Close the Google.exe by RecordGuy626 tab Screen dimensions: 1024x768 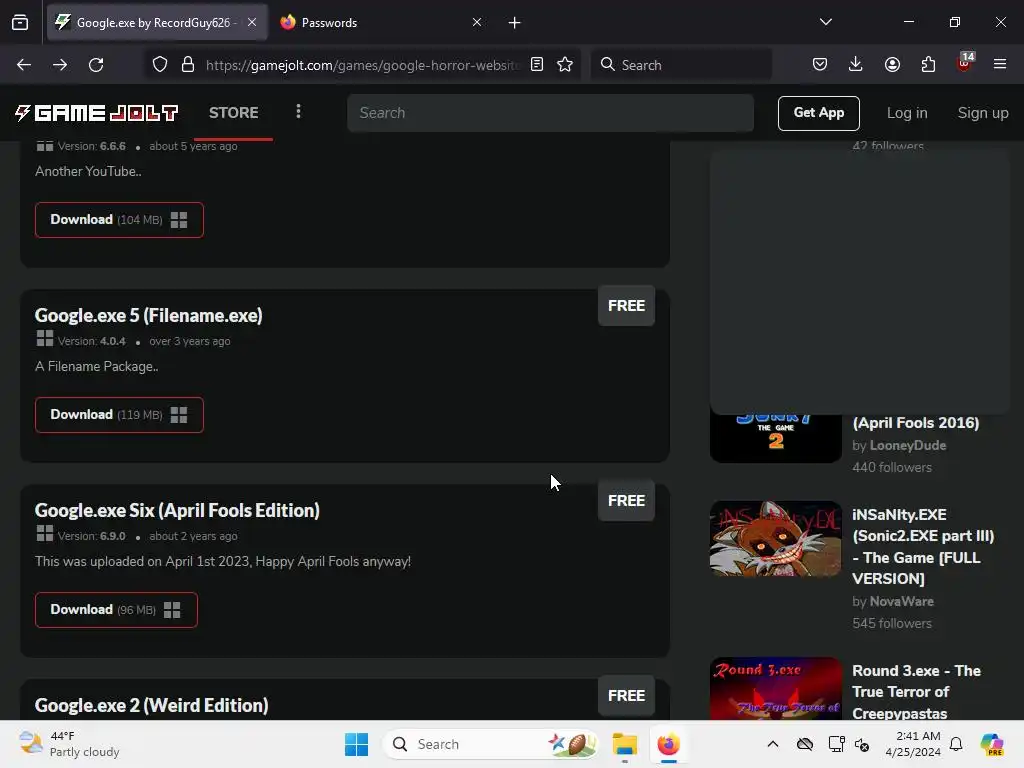click(x=252, y=23)
